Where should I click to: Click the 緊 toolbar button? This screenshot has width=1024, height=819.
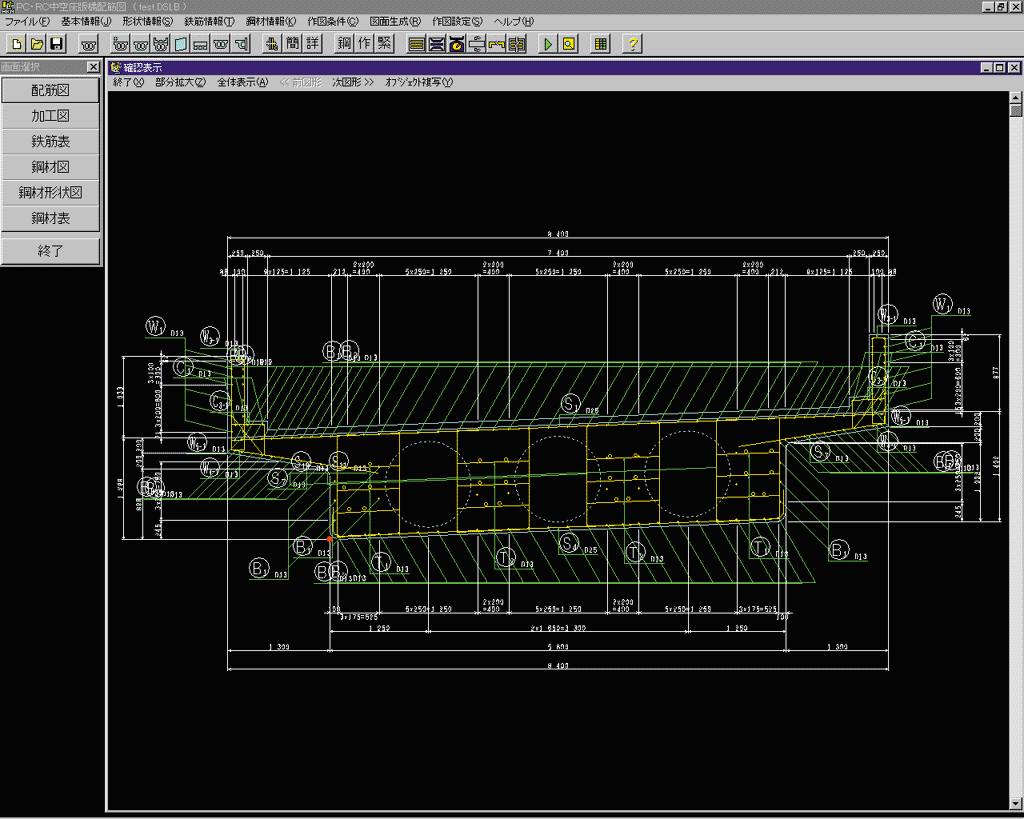click(386, 44)
